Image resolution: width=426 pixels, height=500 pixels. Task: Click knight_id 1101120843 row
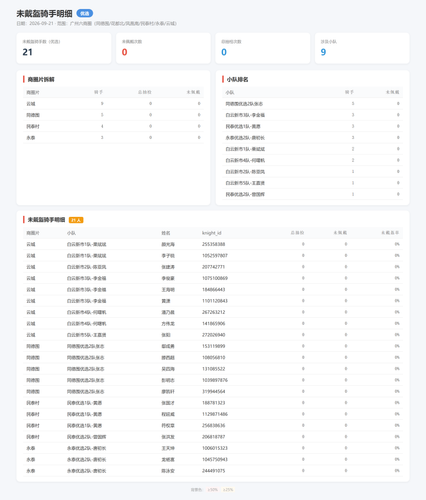point(213,301)
